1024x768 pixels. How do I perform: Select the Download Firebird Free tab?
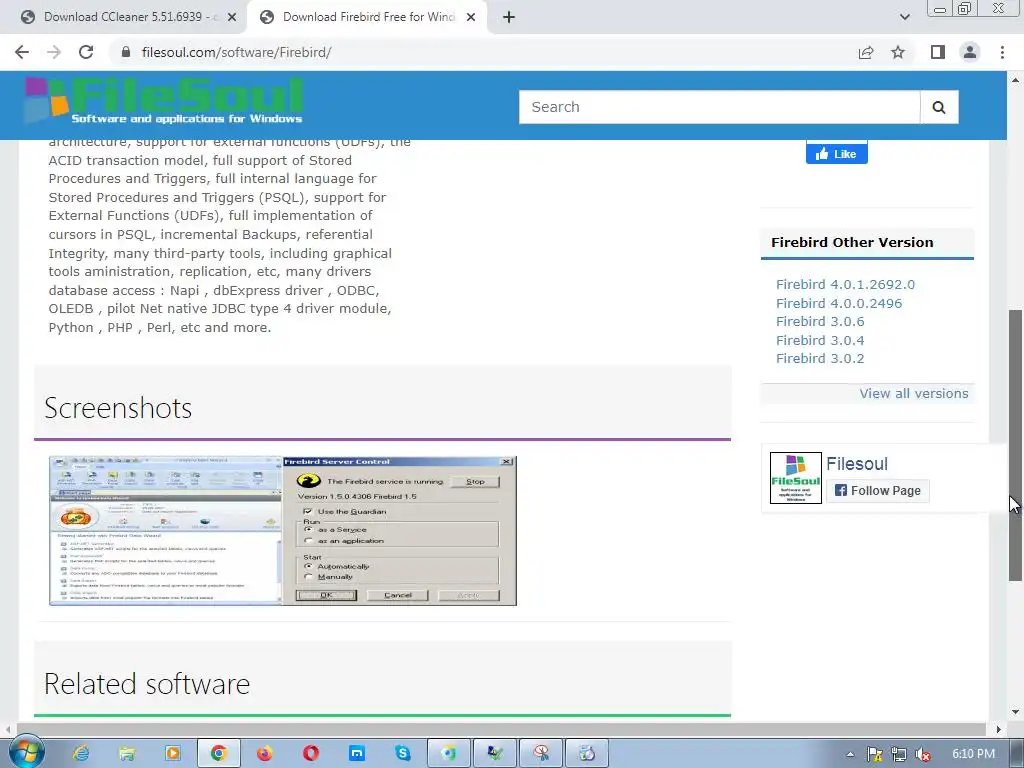click(x=368, y=18)
